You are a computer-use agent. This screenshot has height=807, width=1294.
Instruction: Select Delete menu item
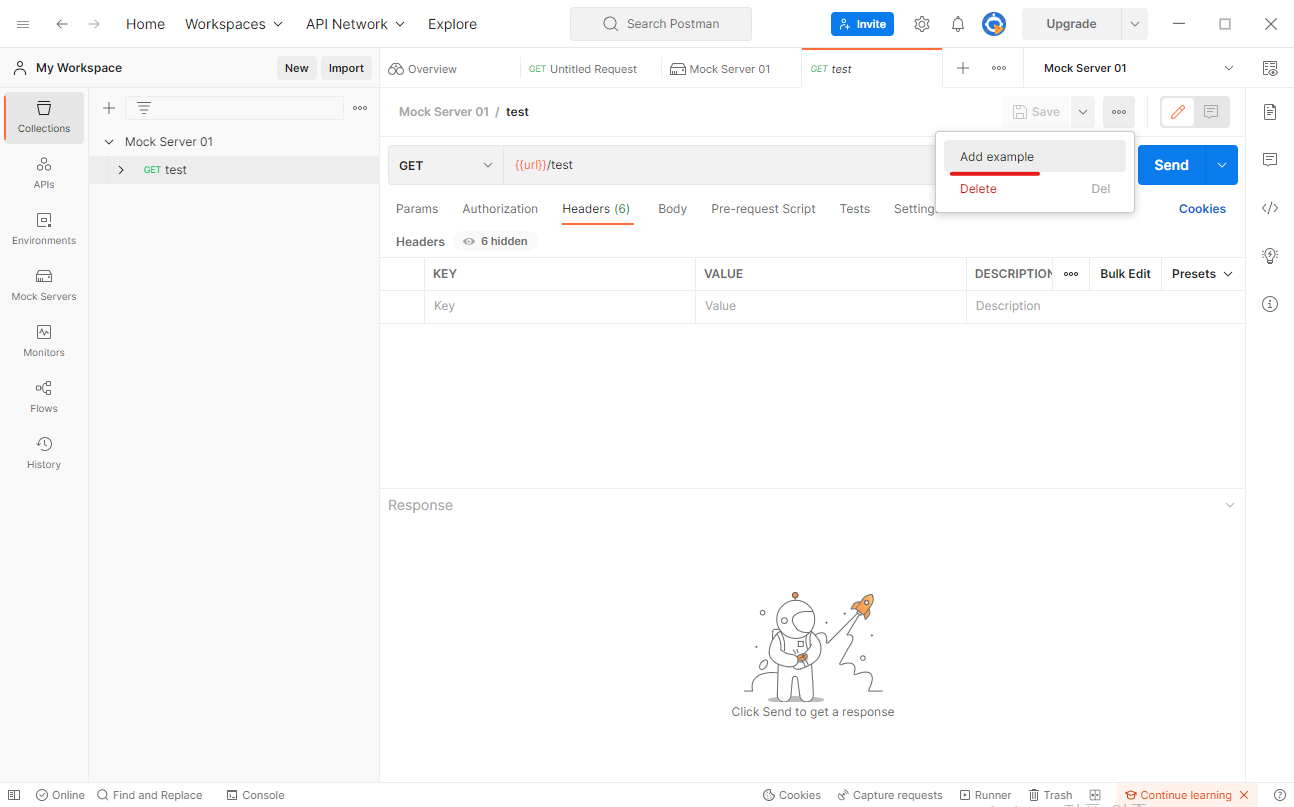coord(1035,189)
